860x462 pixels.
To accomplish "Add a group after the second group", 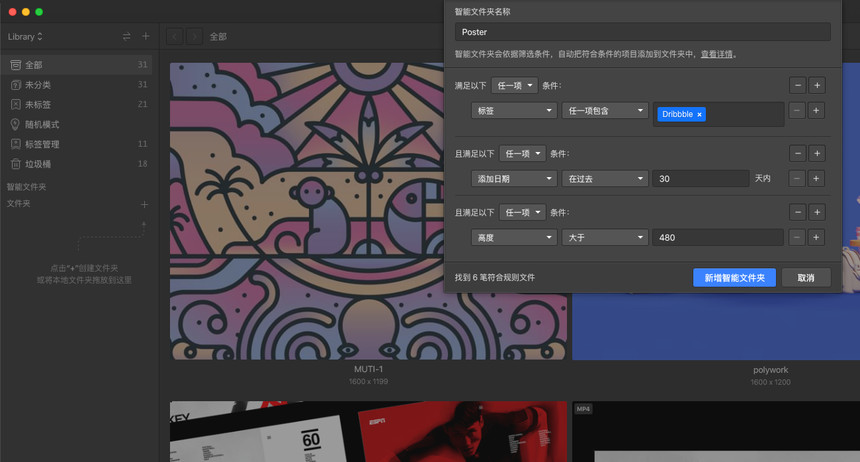I will 817,154.
